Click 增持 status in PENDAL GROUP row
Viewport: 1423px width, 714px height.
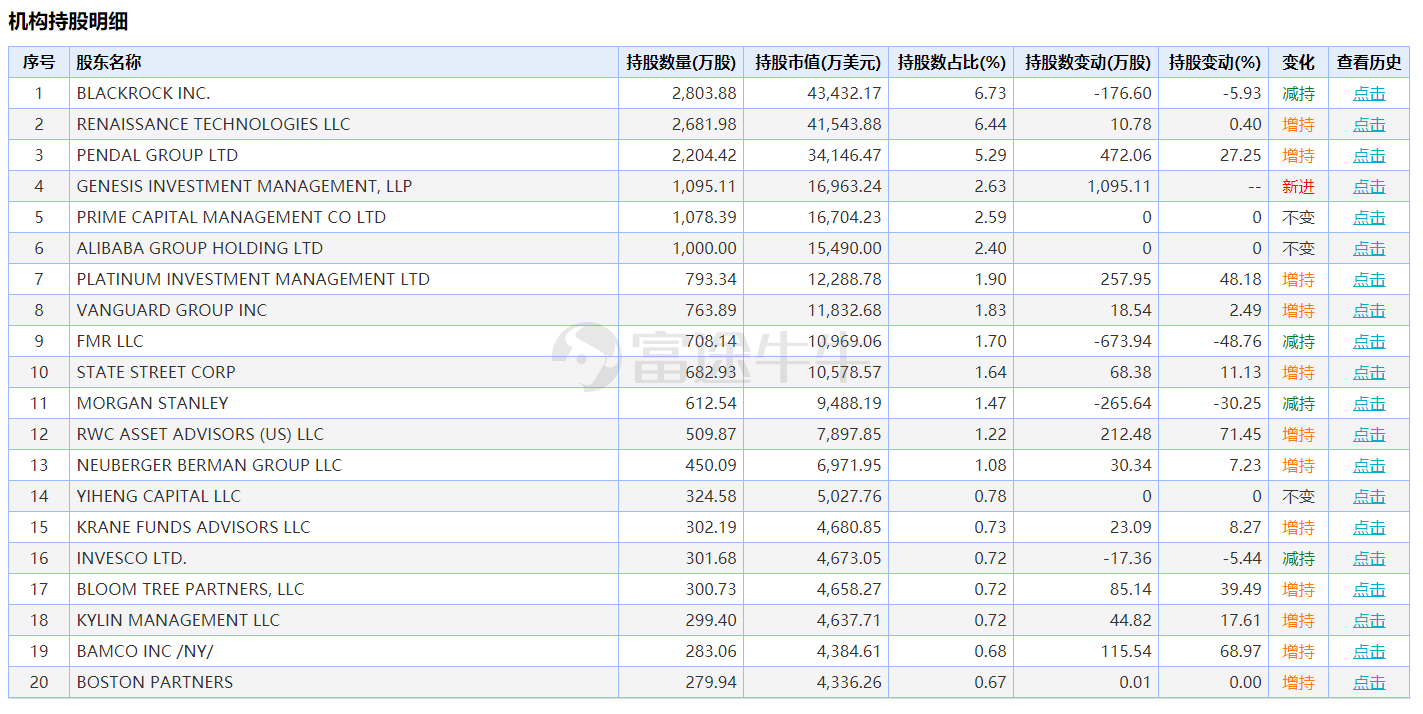coord(1299,156)
